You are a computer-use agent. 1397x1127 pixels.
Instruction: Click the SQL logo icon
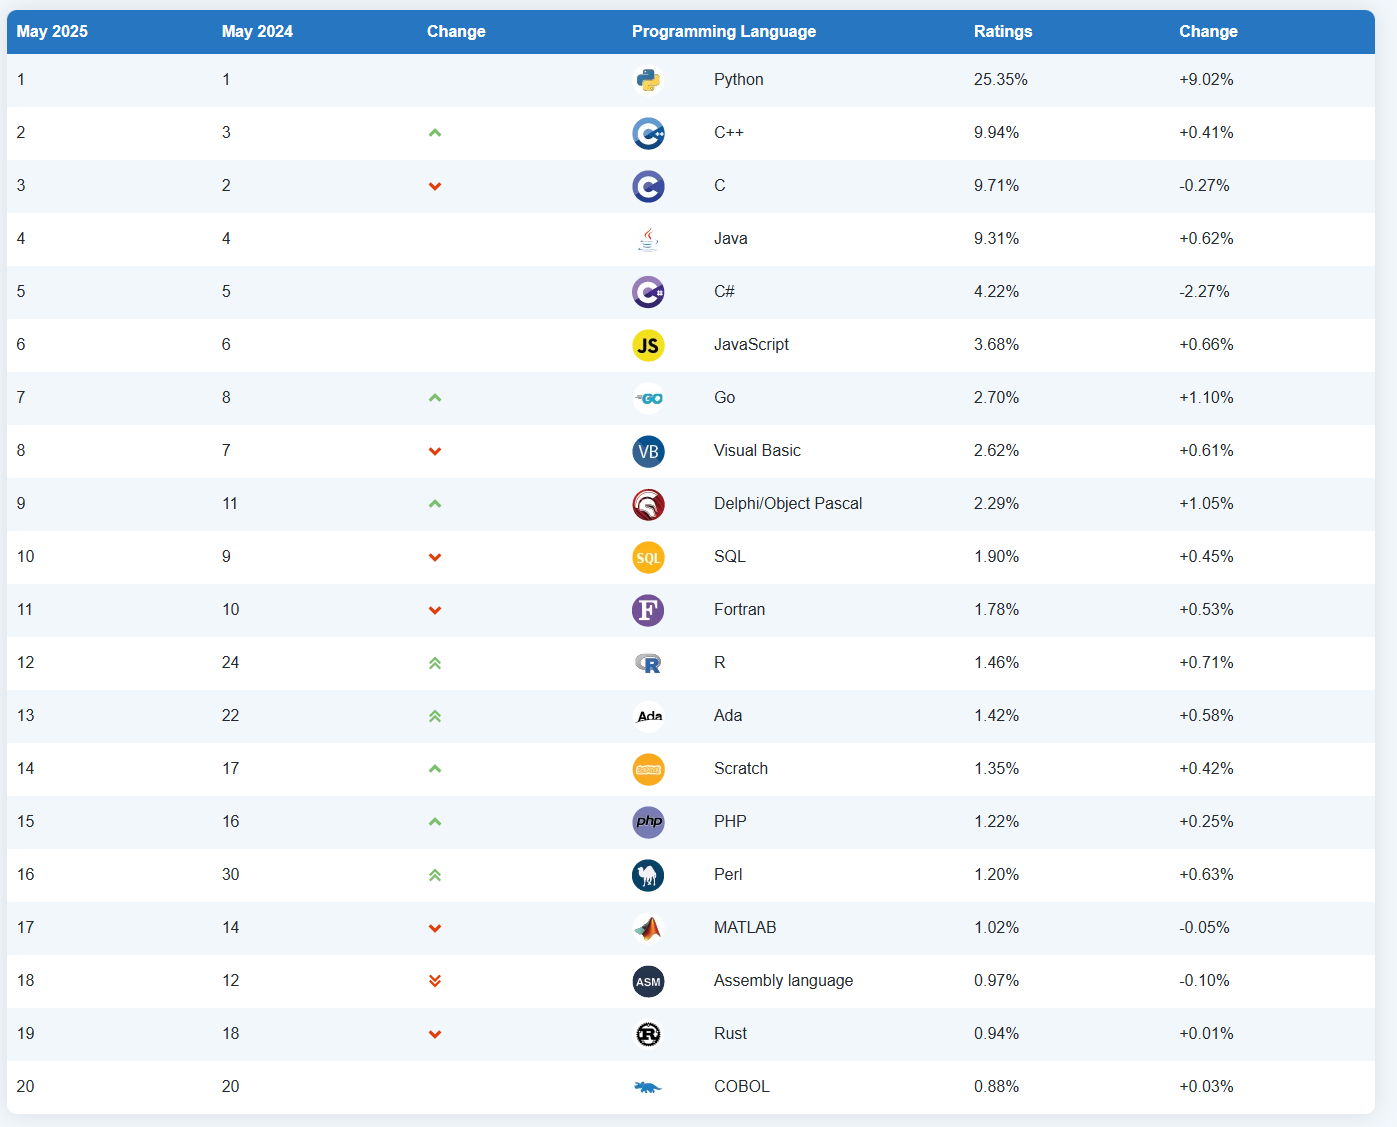[x=648, y=557]
